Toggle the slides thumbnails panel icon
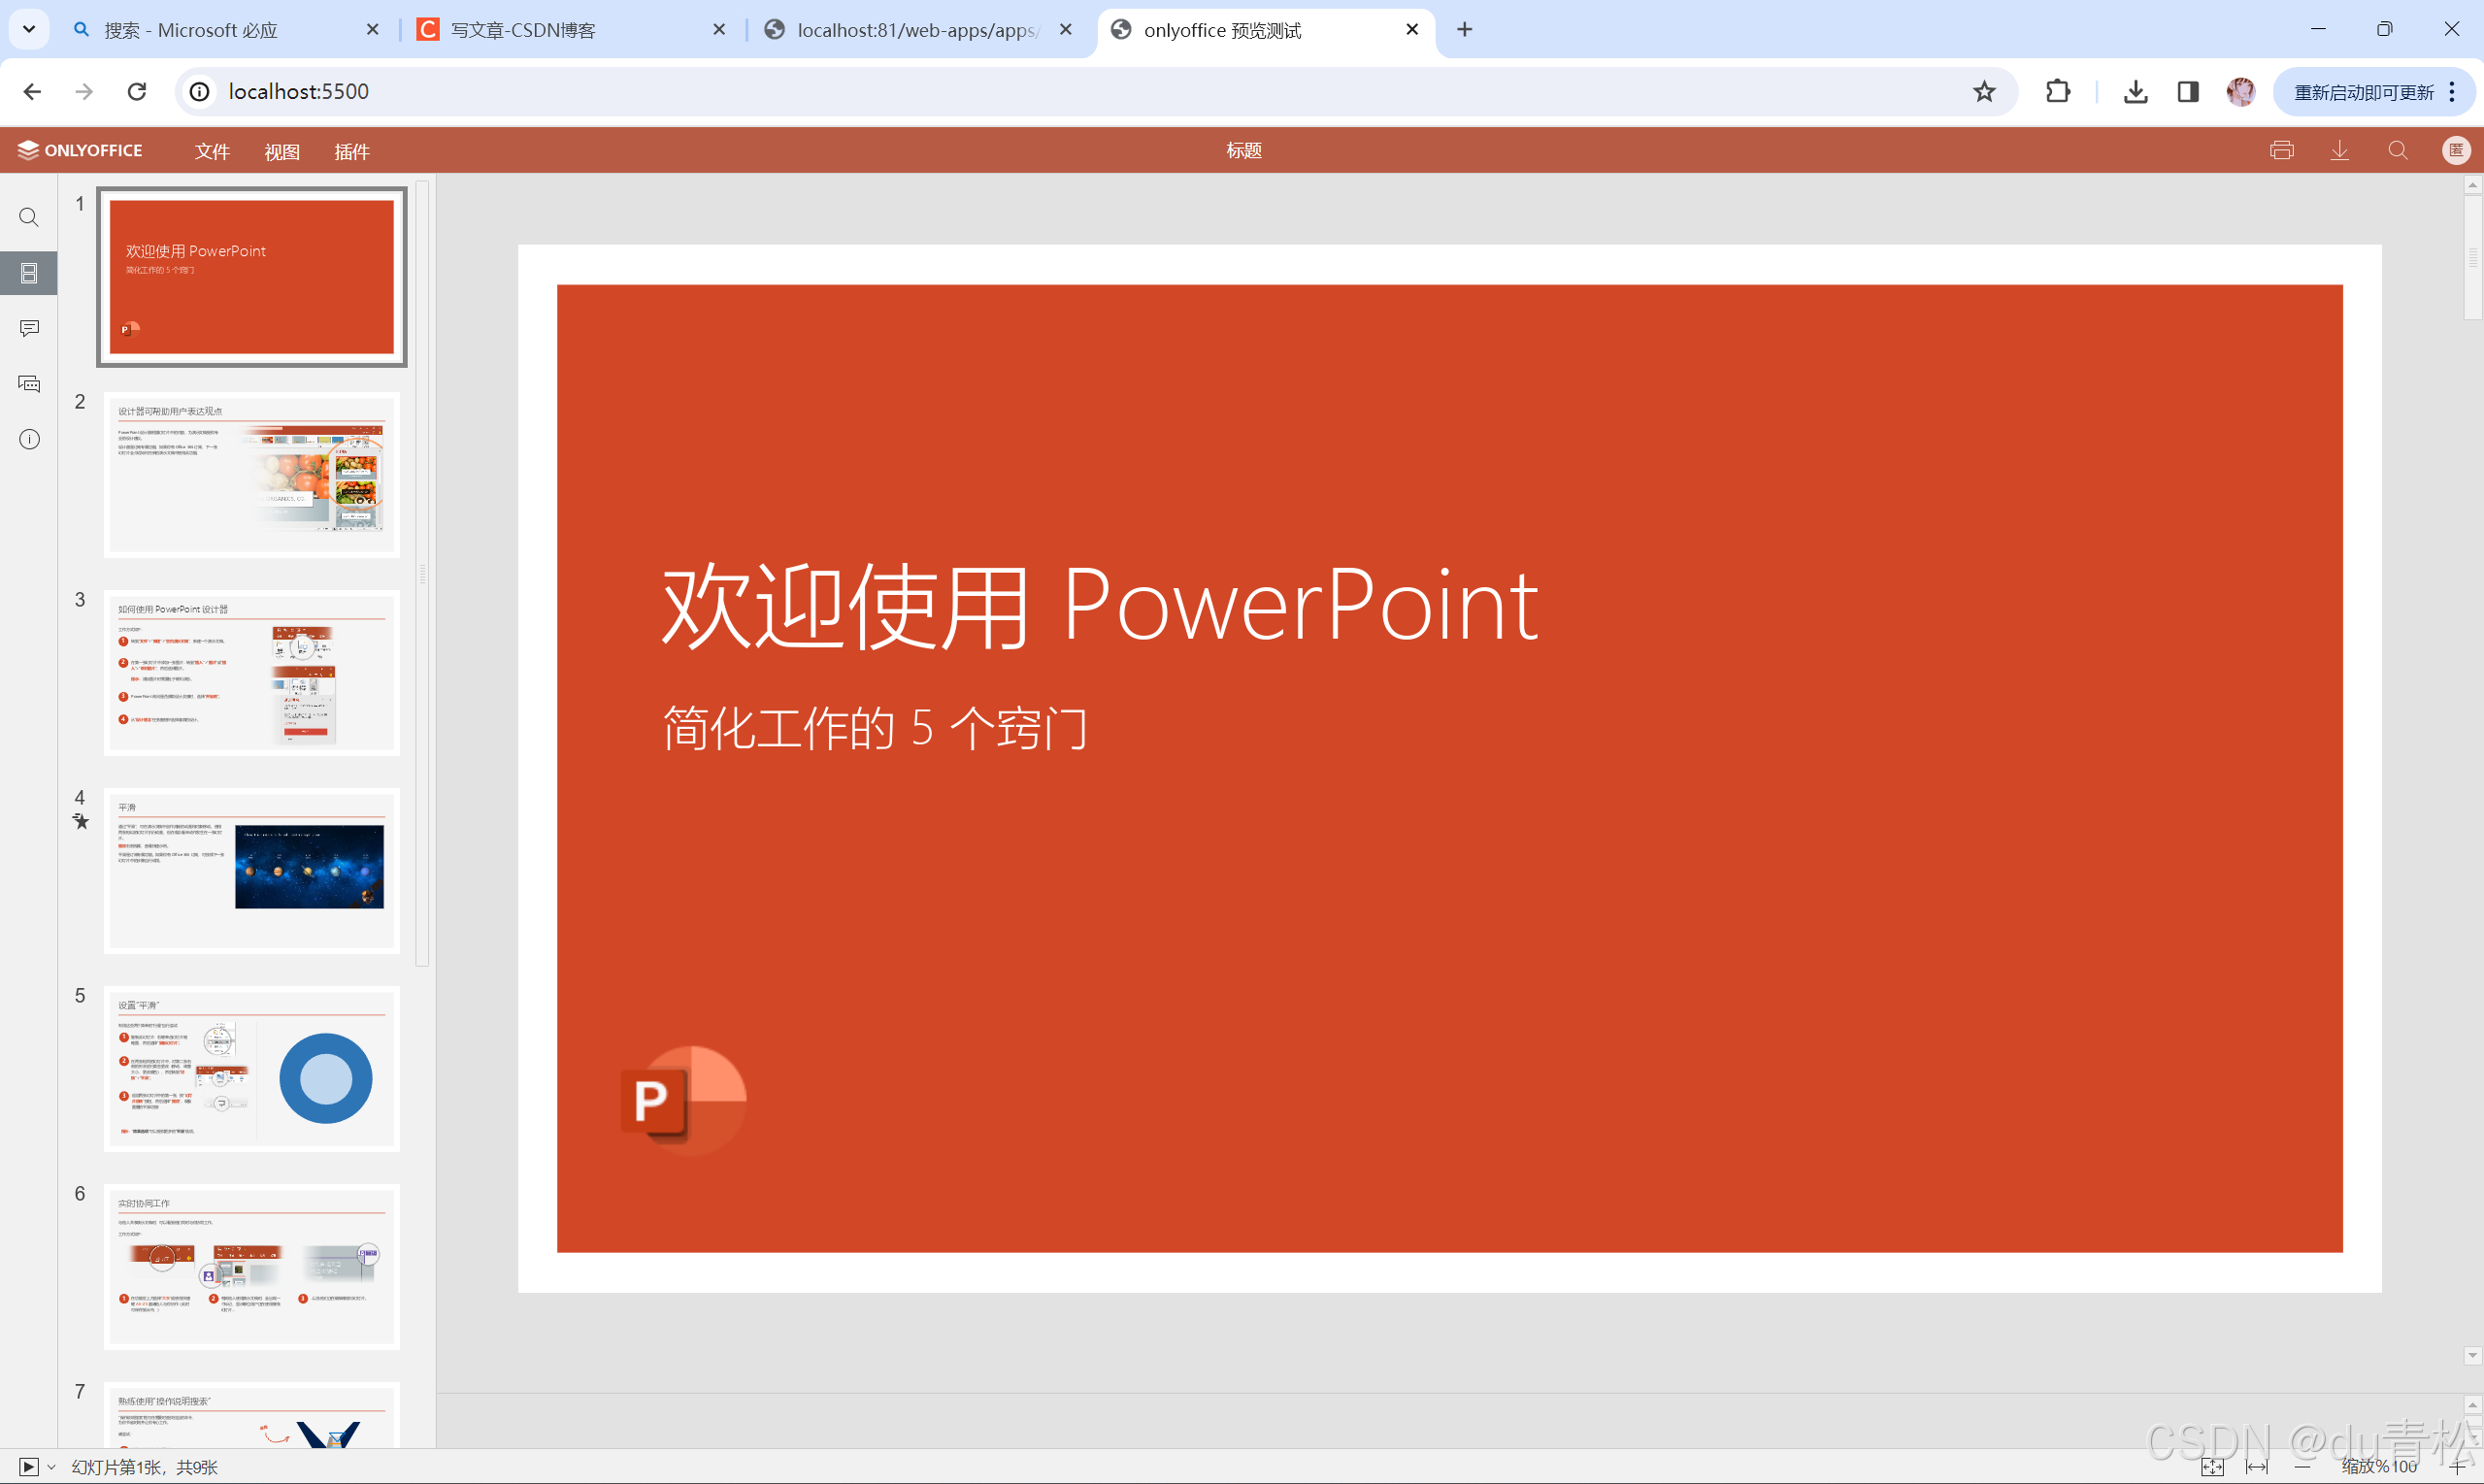Screen dimensions: 2484x1484 (29, 273)
